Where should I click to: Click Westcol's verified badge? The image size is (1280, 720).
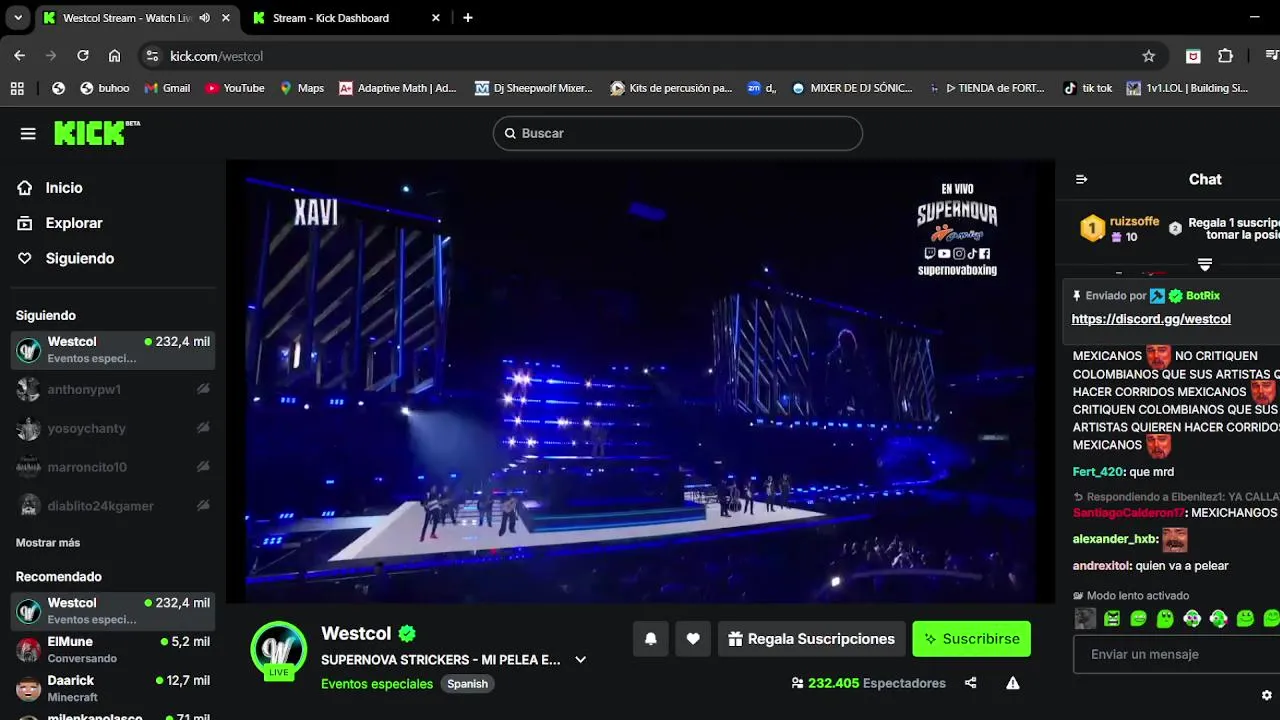[x=407, y=633]
